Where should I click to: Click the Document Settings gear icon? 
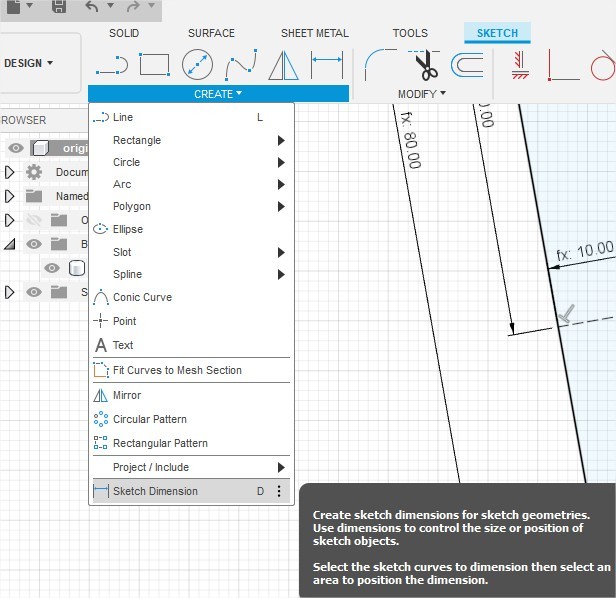pyautogui.click(x=34, y=172)
